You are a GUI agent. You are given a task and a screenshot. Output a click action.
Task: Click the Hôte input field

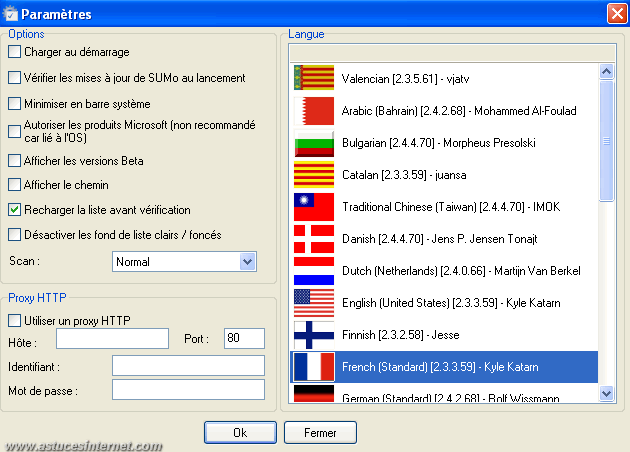[112, 338]
